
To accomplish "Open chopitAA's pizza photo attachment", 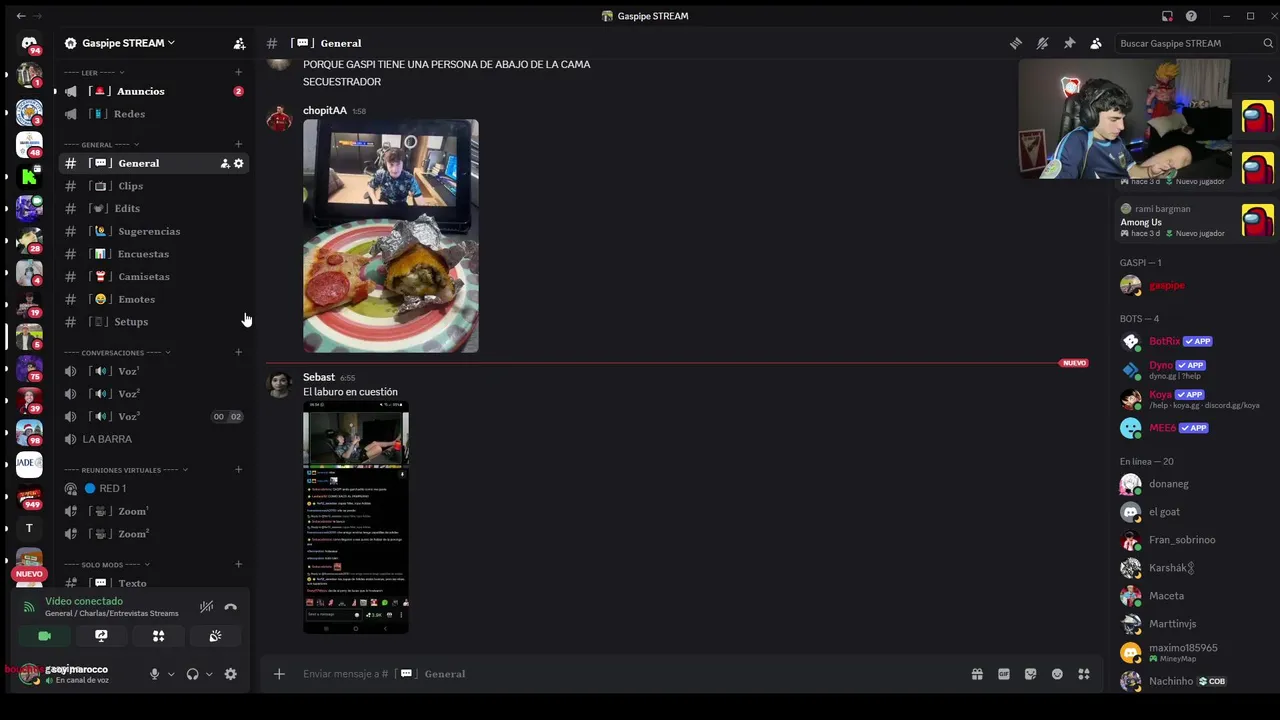I will click(391, 236).
